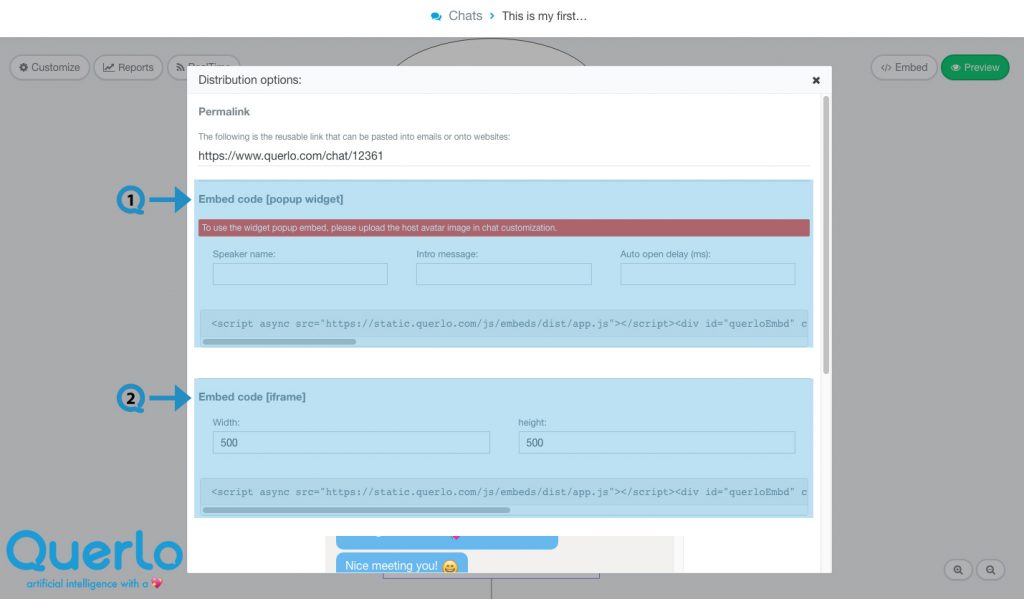Click the Permalink heading
This screenshot has height=599, width=1024.
pyautogui.click(x=224, y=112)
